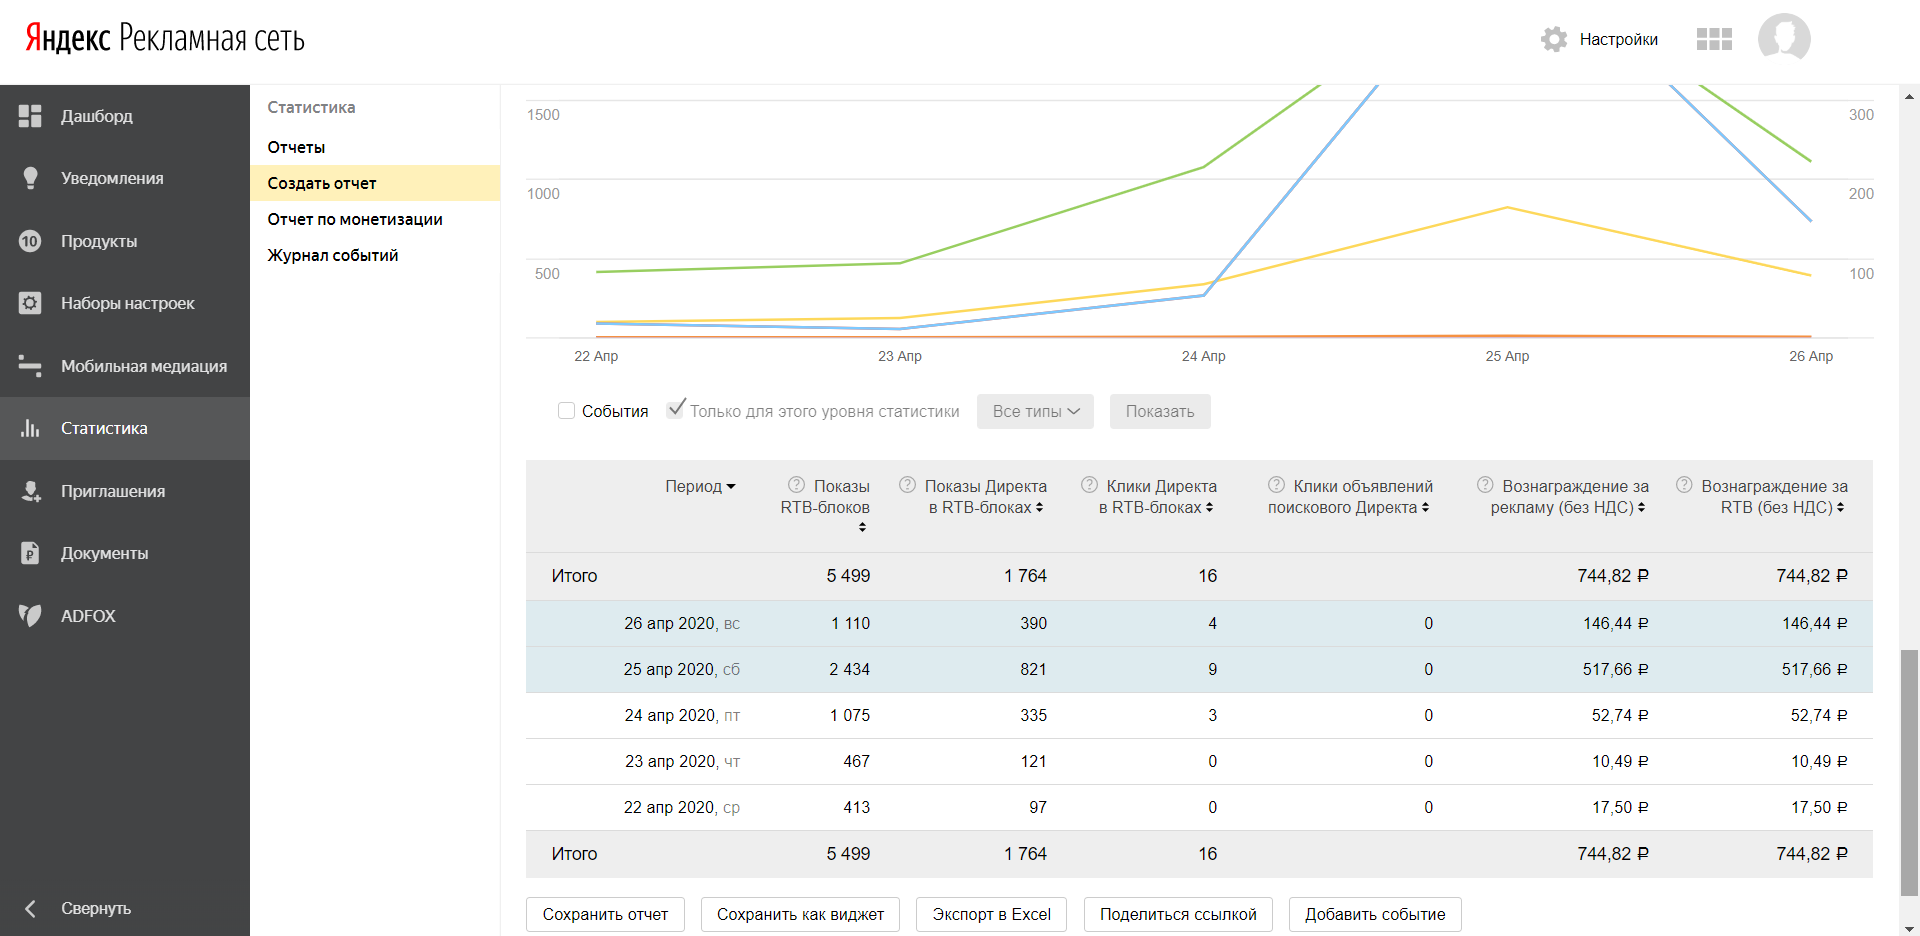1920x936 pixels.
Task: Click the settings gear icon
Action: (1554, 39)
